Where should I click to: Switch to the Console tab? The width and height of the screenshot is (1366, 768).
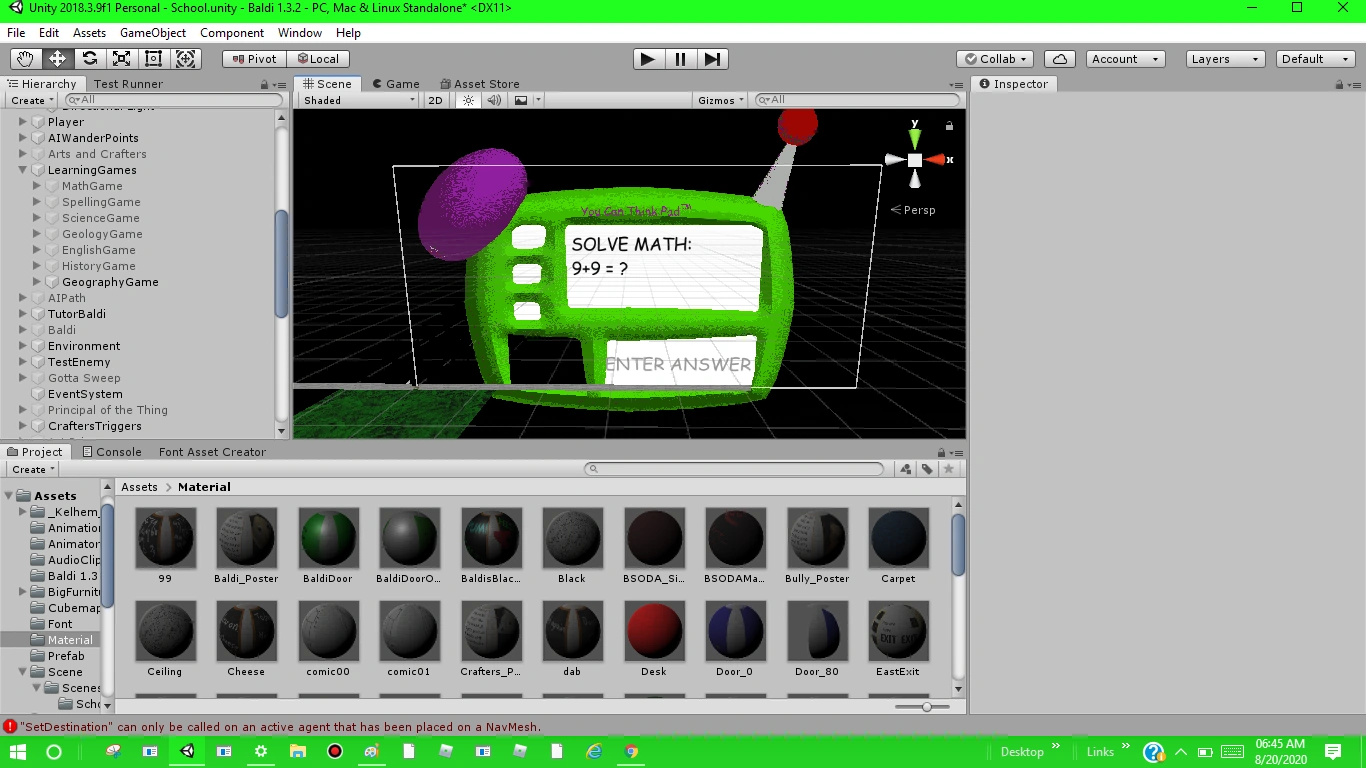click(x=112, y=452)
